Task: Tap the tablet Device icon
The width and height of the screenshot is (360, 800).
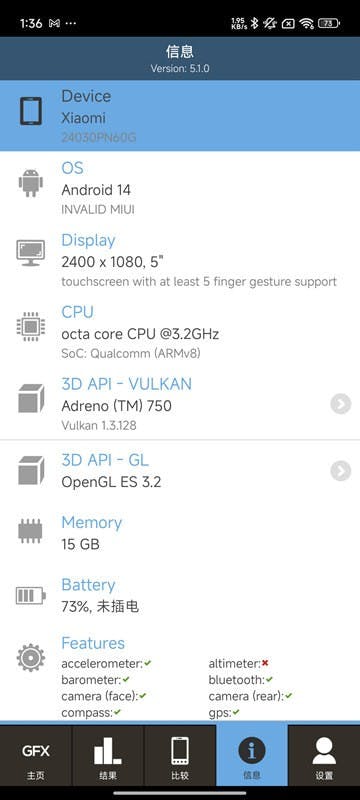Action: click(x=31, y=111)
